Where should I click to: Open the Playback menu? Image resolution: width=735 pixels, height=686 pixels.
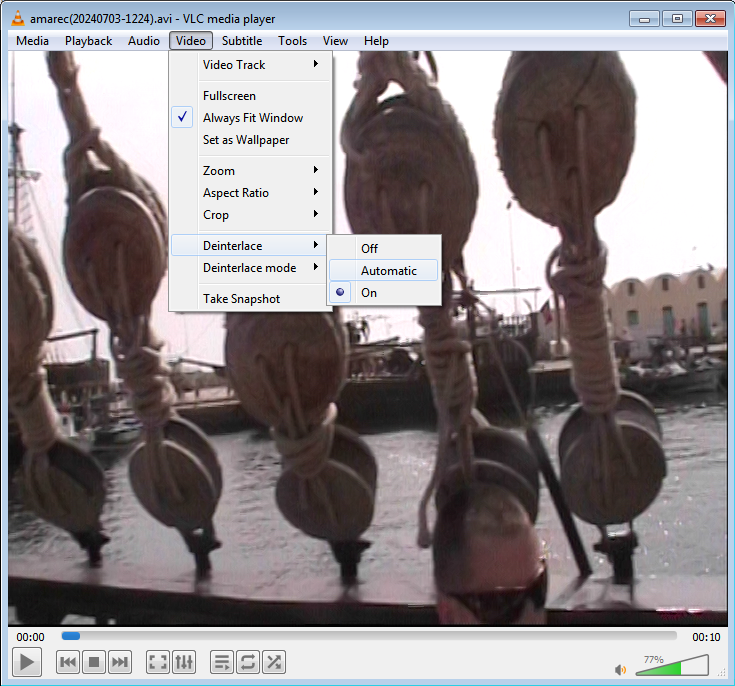[x=89, y=41]
